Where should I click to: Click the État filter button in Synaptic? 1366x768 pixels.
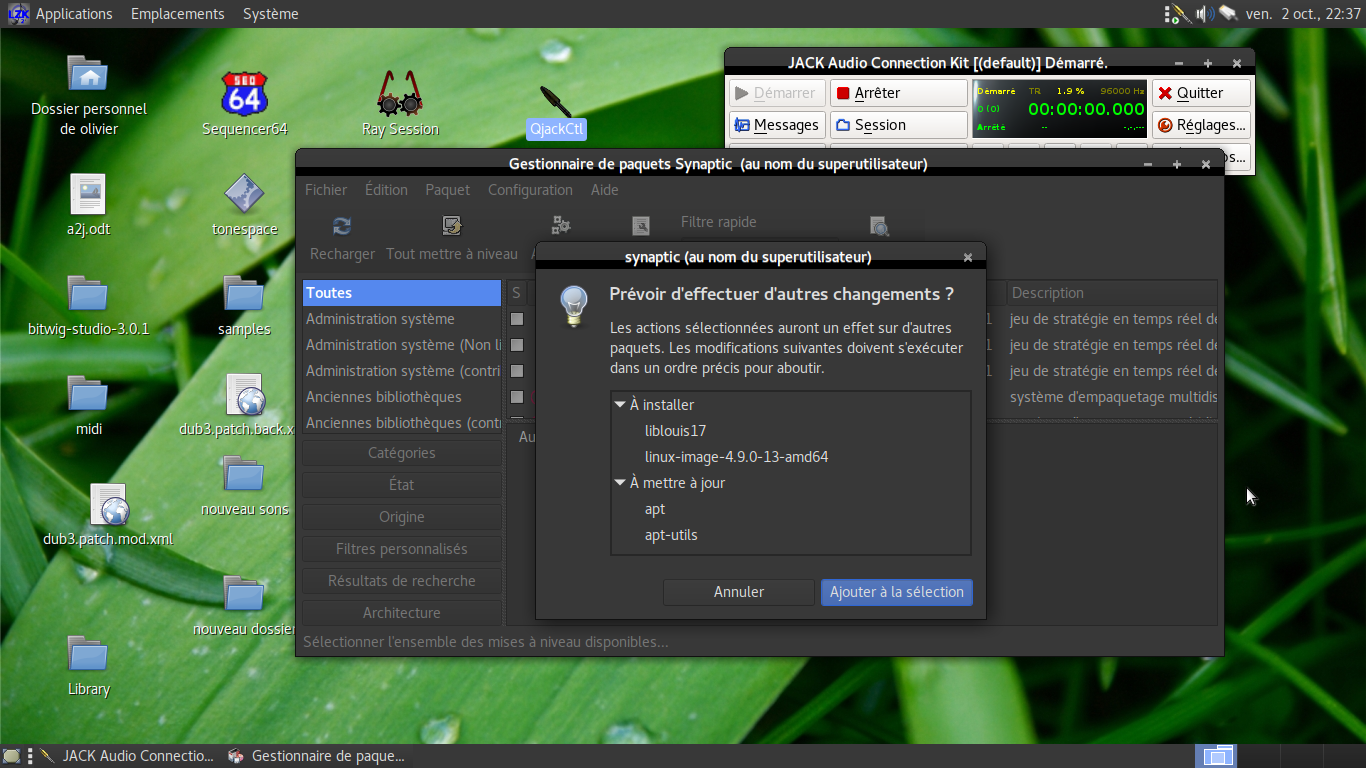click(401, 485)
